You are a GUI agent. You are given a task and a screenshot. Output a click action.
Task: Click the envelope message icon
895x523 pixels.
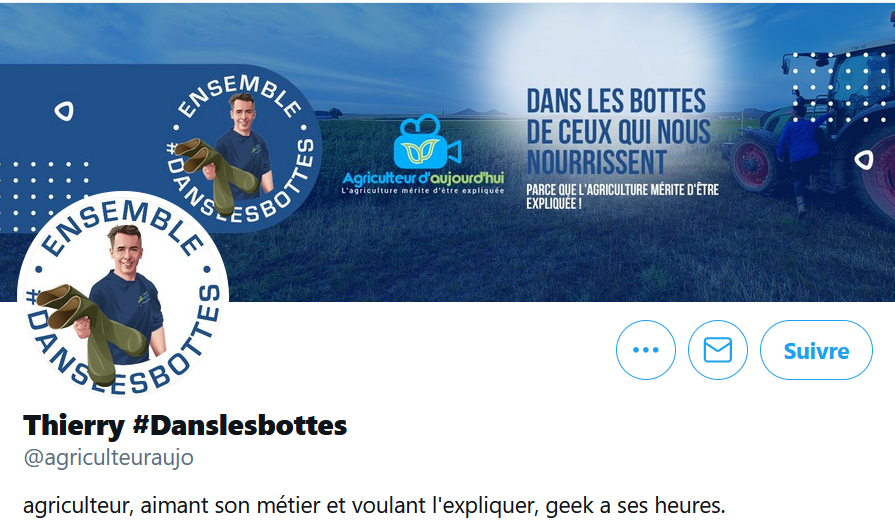coord(717,350)
